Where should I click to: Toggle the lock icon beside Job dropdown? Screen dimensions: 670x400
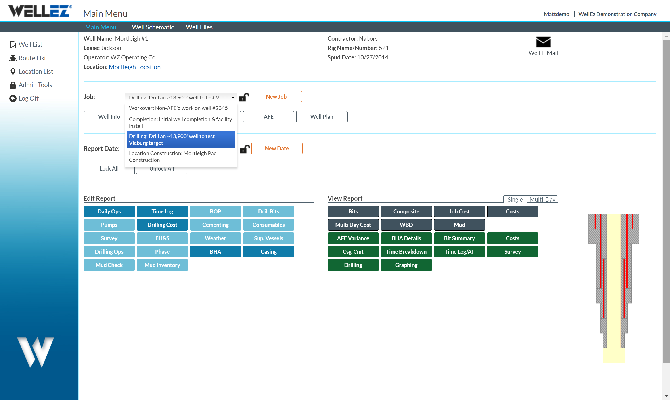coord(244,97)
